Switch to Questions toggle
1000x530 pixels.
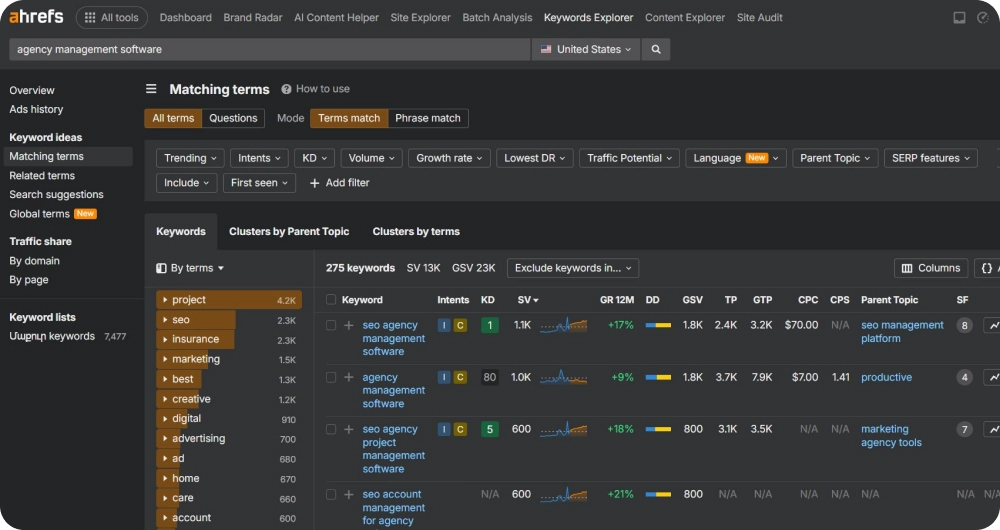233,118
